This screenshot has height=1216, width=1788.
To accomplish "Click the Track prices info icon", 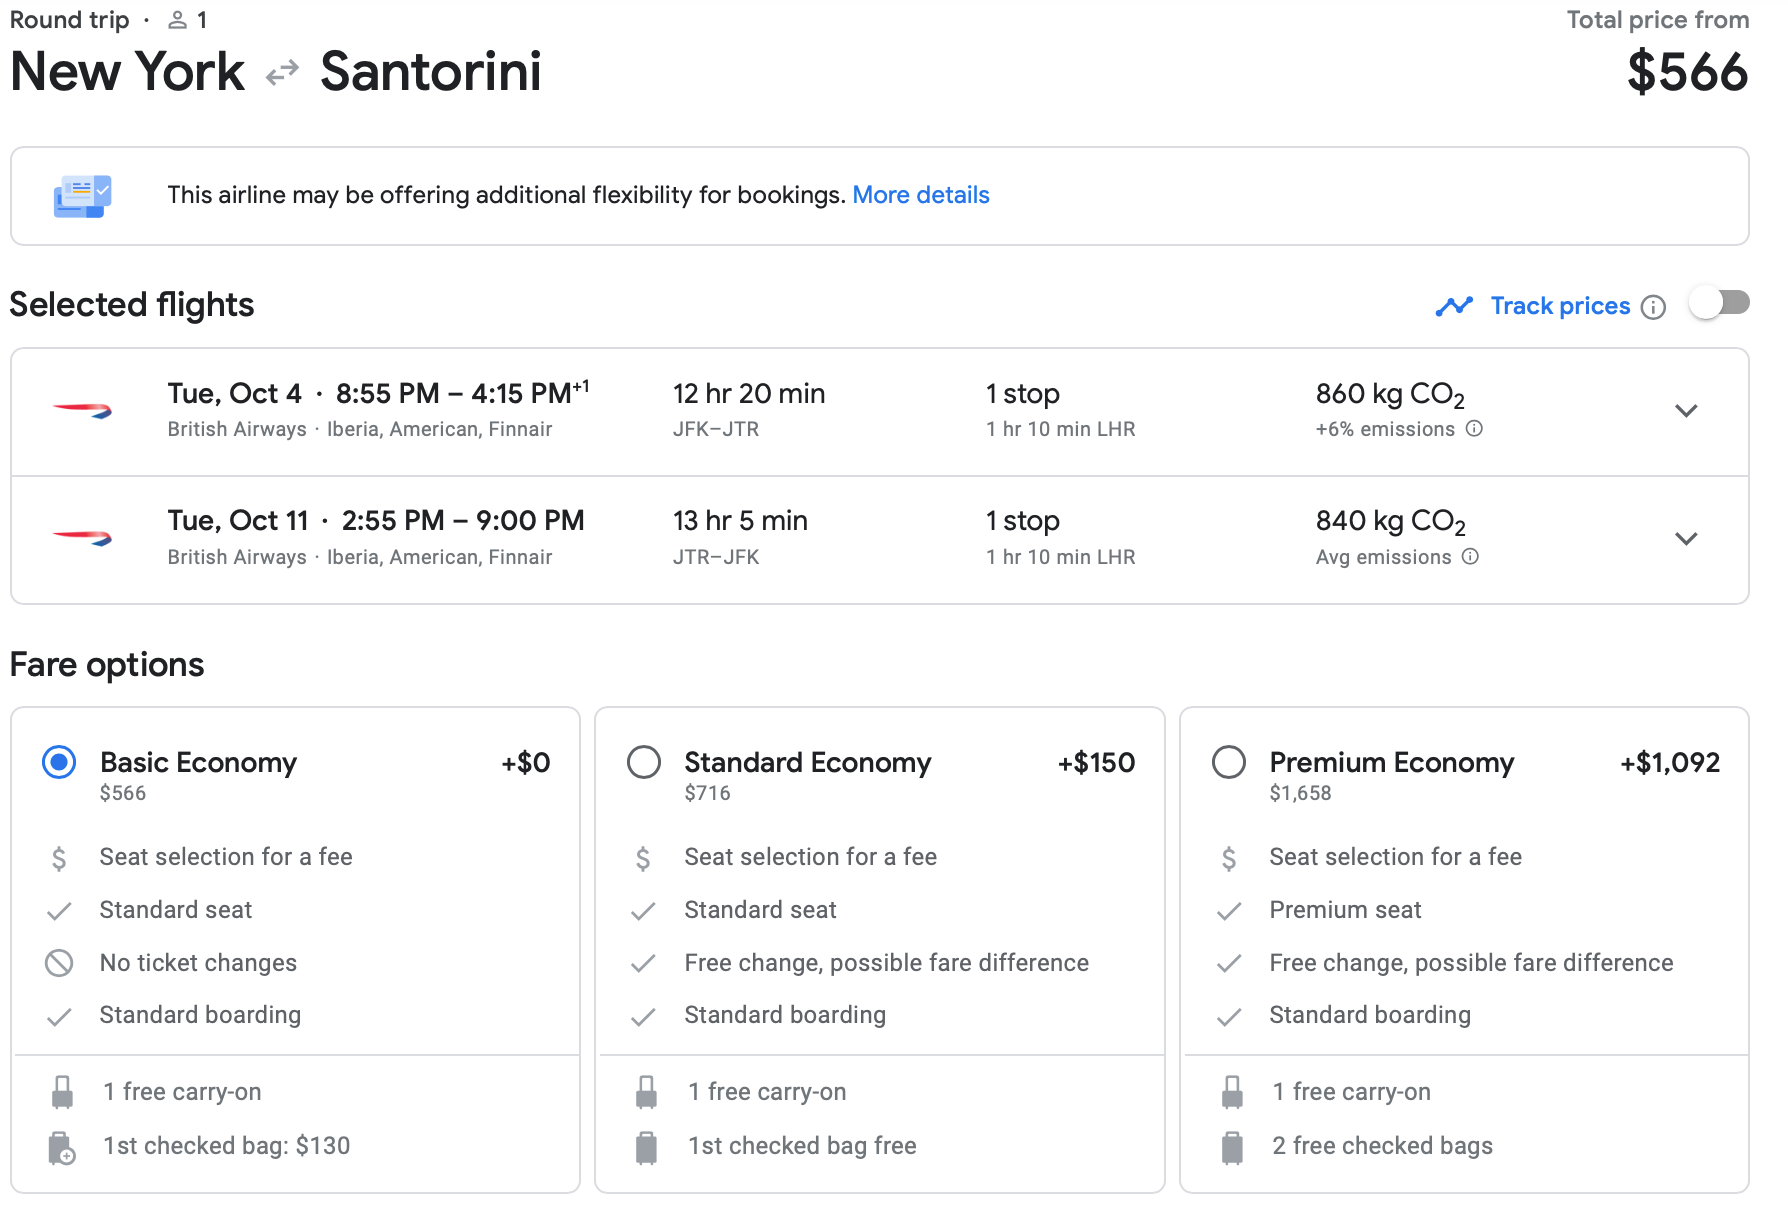I will tap(1654, 307).
